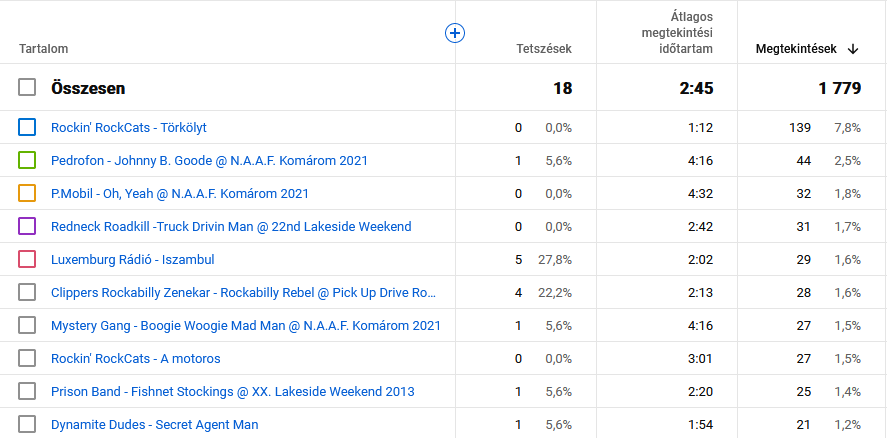This screenshot has height=438, width=887.
Task: Sort by Átlagos megtekintési időtartam header
Action: 677,33
